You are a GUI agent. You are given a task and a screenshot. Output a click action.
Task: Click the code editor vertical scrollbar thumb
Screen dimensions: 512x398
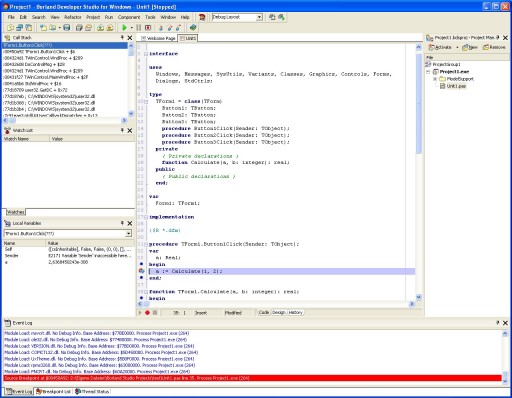(419, 103)
